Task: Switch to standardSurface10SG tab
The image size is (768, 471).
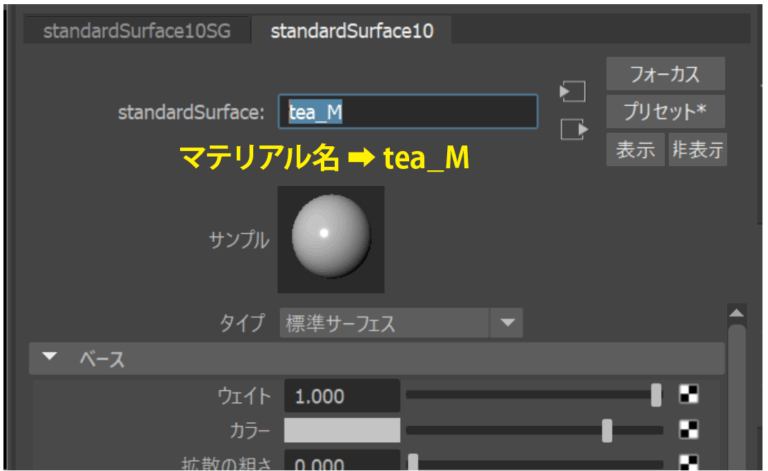Action: tap(136, 31)
